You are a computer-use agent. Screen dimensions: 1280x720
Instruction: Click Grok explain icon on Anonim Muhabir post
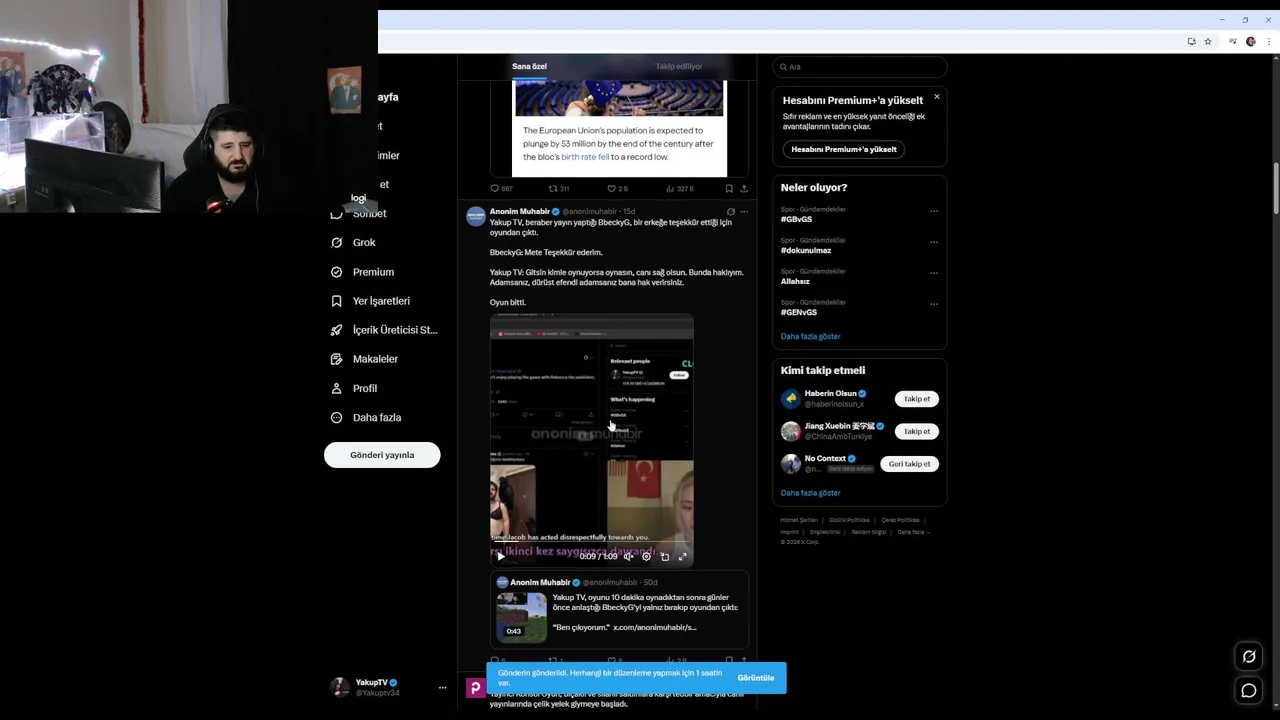point(730,212)
